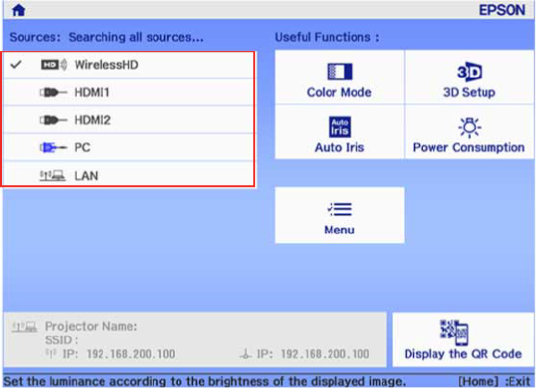Click the wired LAN icon before second IP
Viewport: 536px width, 388px height.
[x=245, y=354]
